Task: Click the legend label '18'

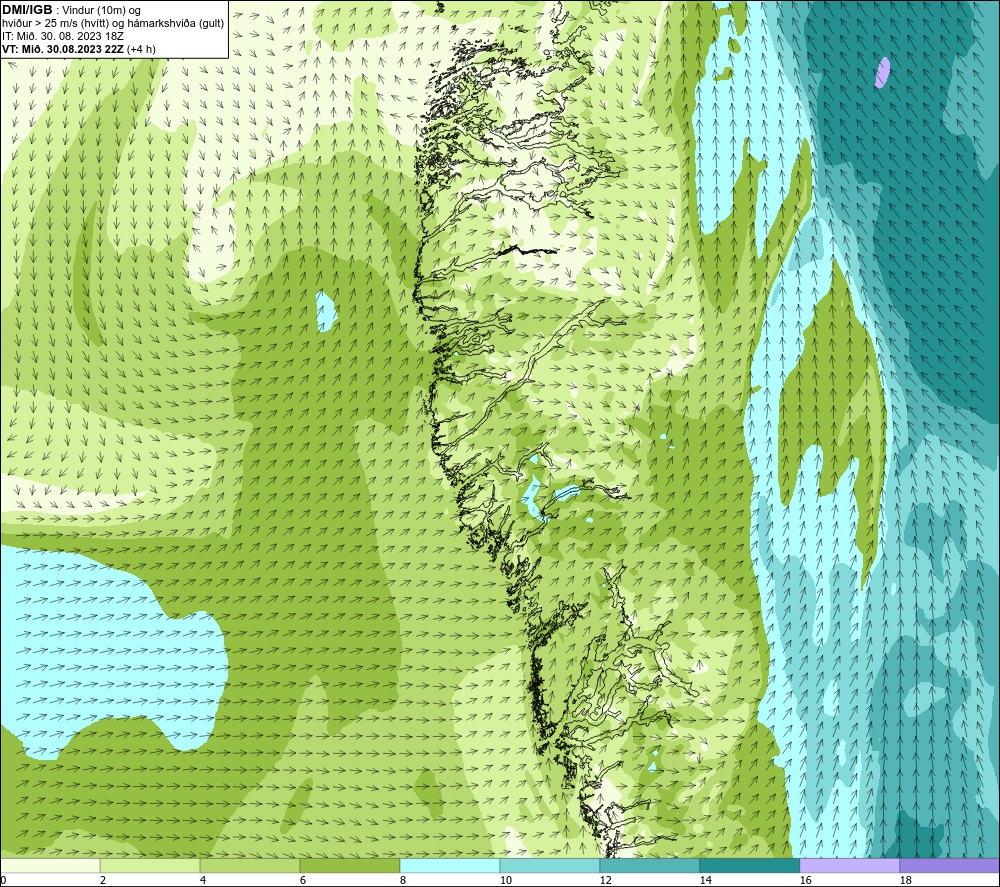Action: tap(905, 880)
